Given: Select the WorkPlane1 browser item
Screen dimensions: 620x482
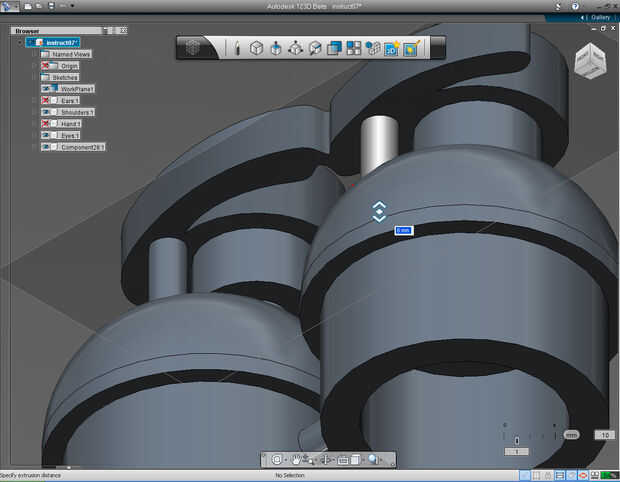Looking at the screenshot, I should pos(77,89).
